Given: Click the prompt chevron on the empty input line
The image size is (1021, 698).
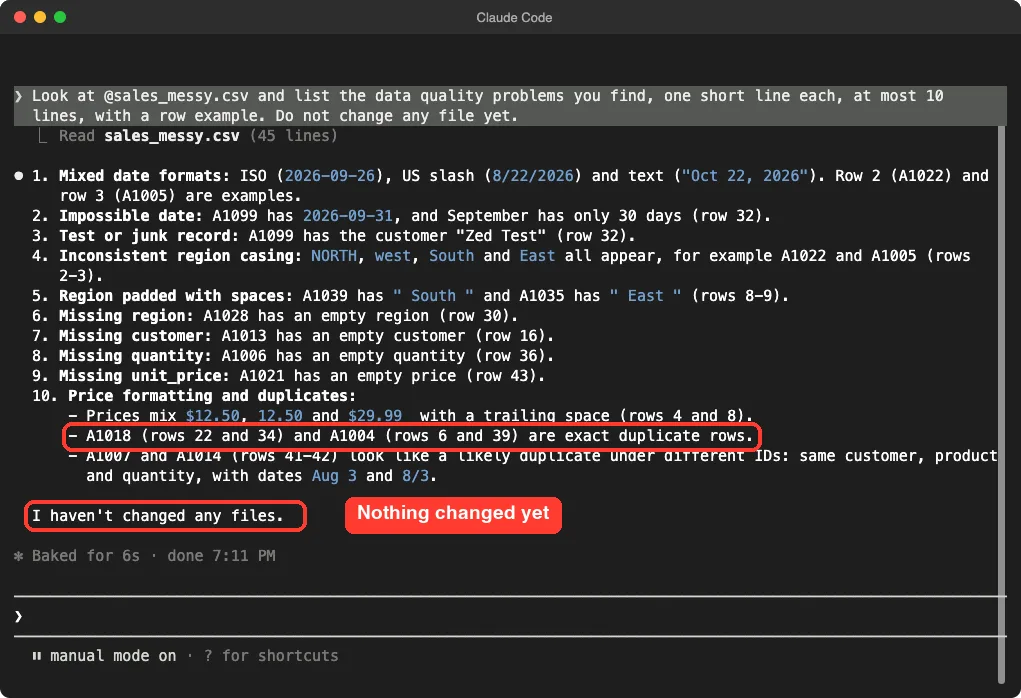Looking at the screenshot, I should [x=19, y=616].
